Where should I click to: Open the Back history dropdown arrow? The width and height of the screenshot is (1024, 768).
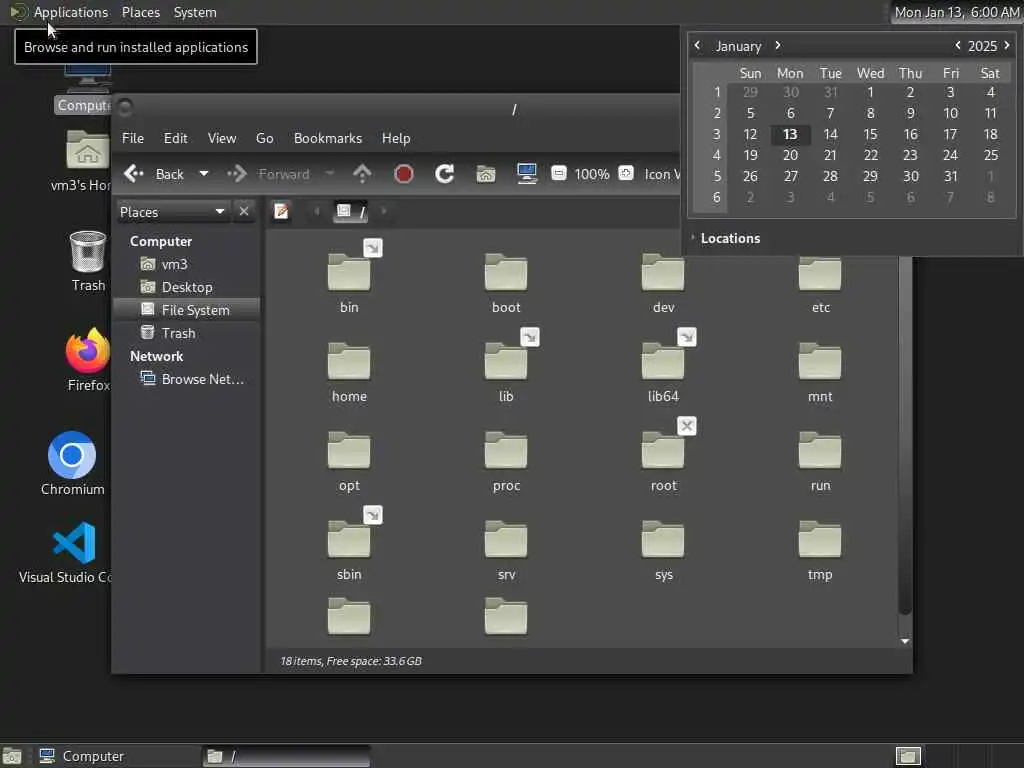pos(204,174)
